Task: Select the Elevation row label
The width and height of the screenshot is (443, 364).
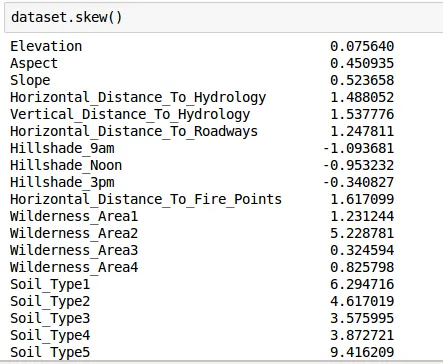Action: click(46, 46)
